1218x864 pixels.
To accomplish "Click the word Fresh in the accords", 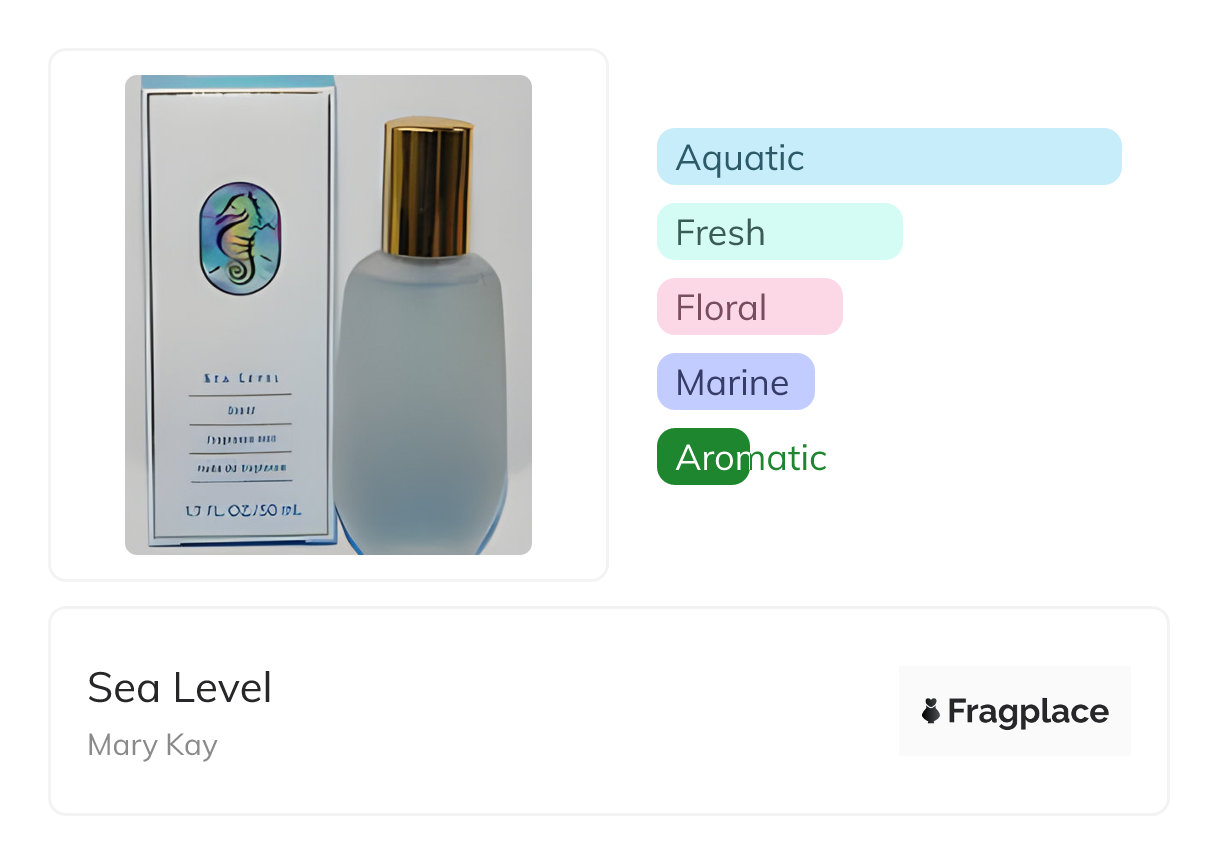I will click(x=720, y=233).
